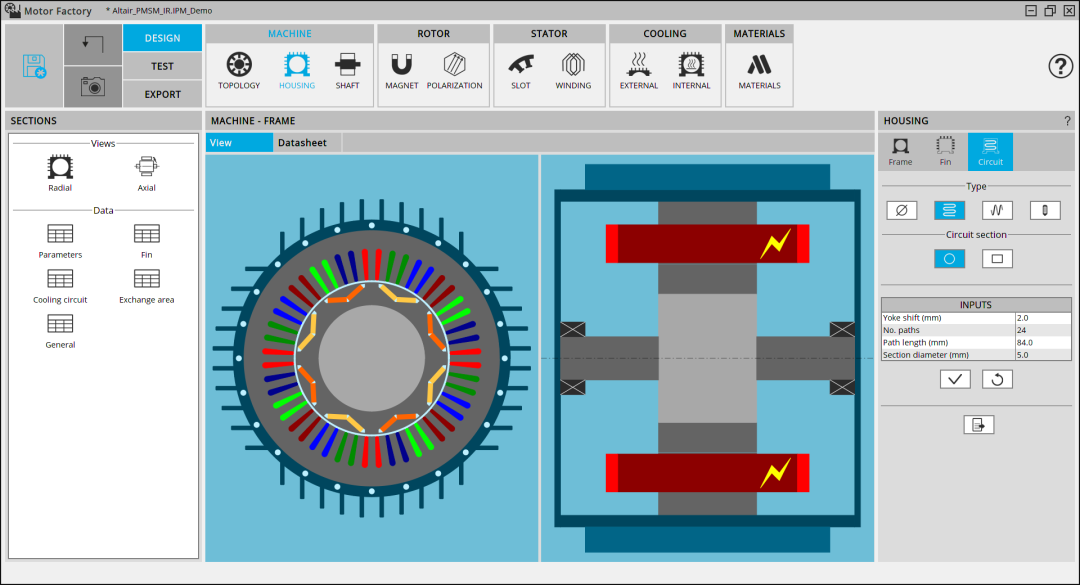Open External cooling settings

pos(638,70)
